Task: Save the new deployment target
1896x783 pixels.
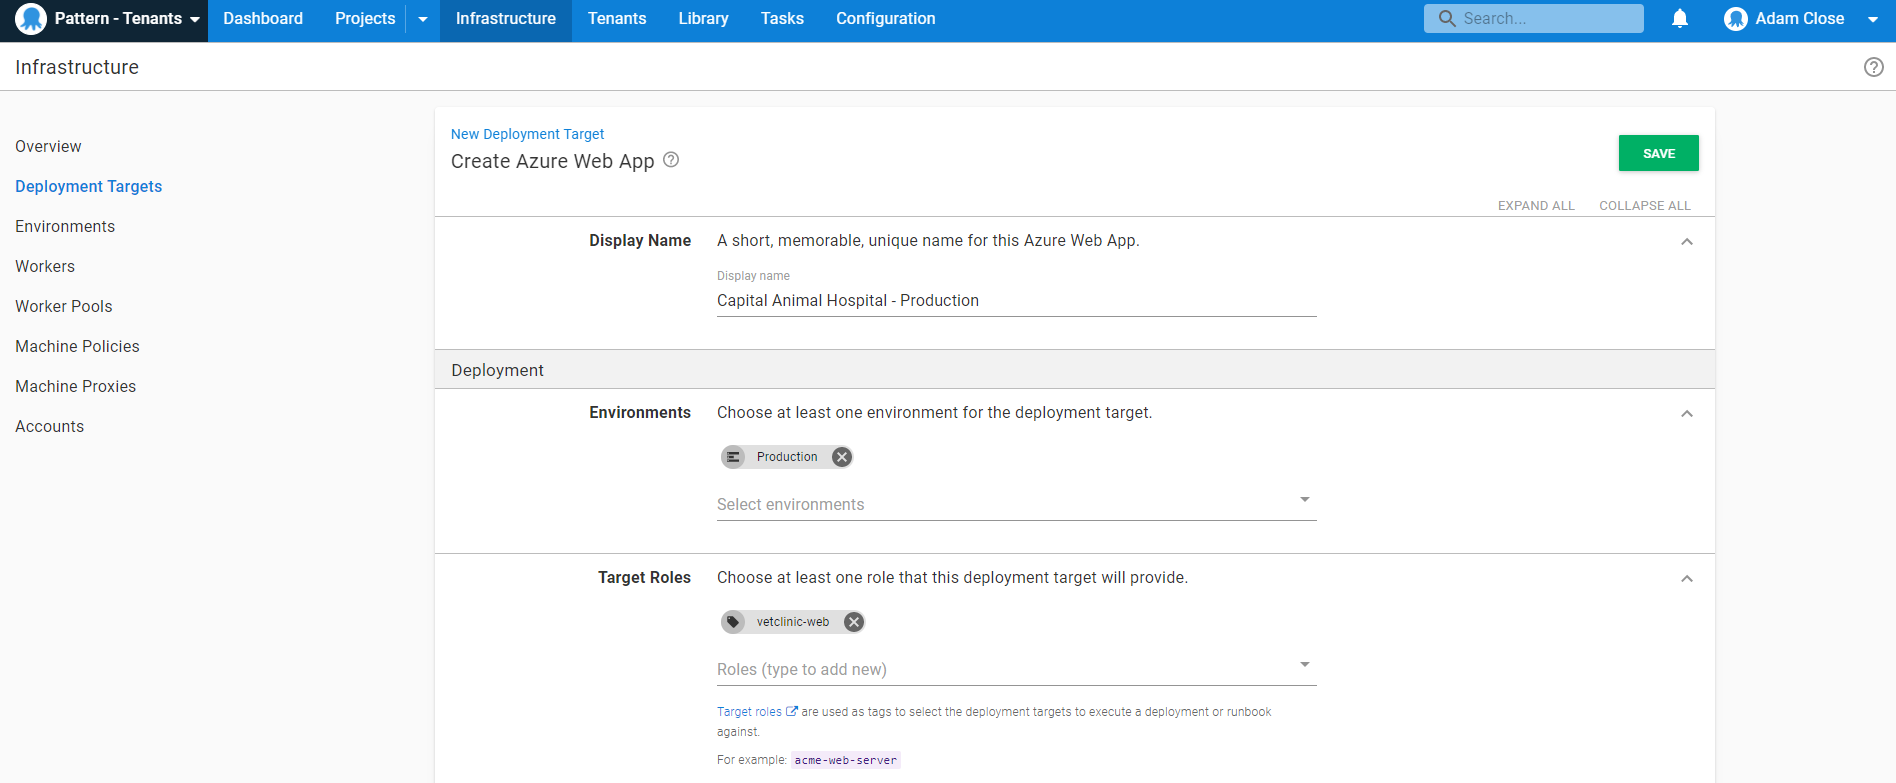Action: [x=1658, y=153]
